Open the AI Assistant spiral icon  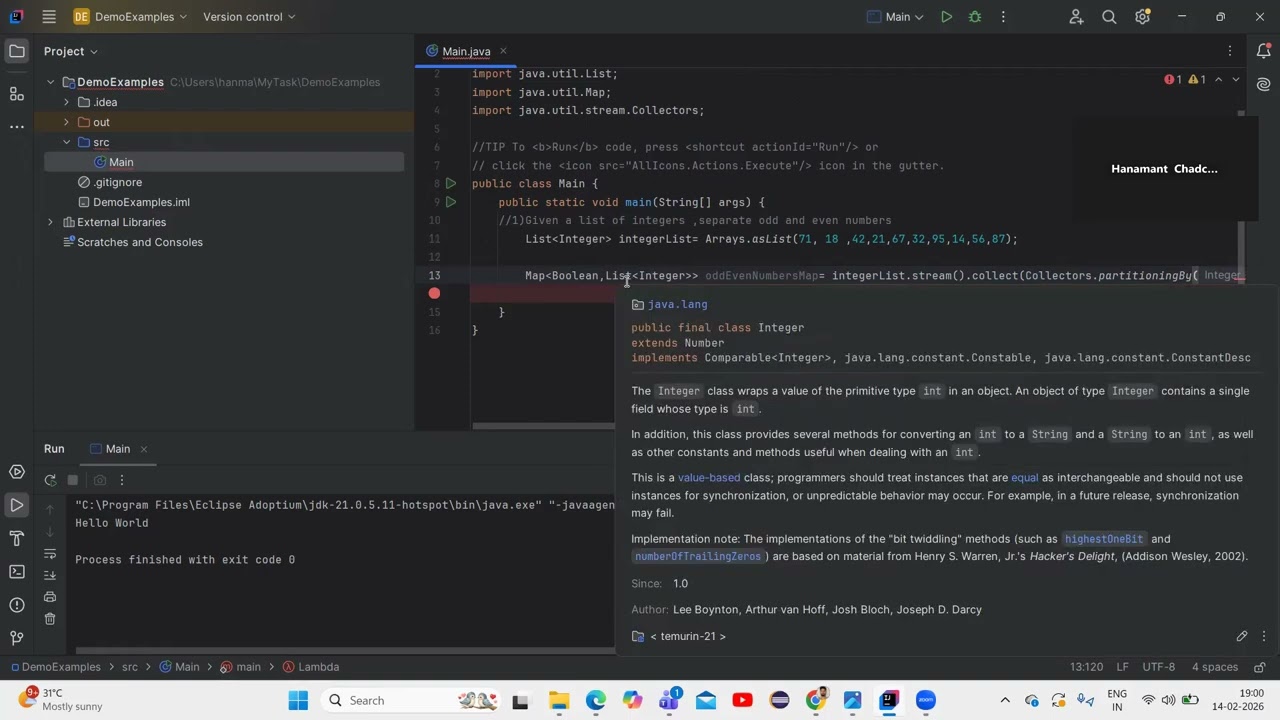(x=1264, y=85)
